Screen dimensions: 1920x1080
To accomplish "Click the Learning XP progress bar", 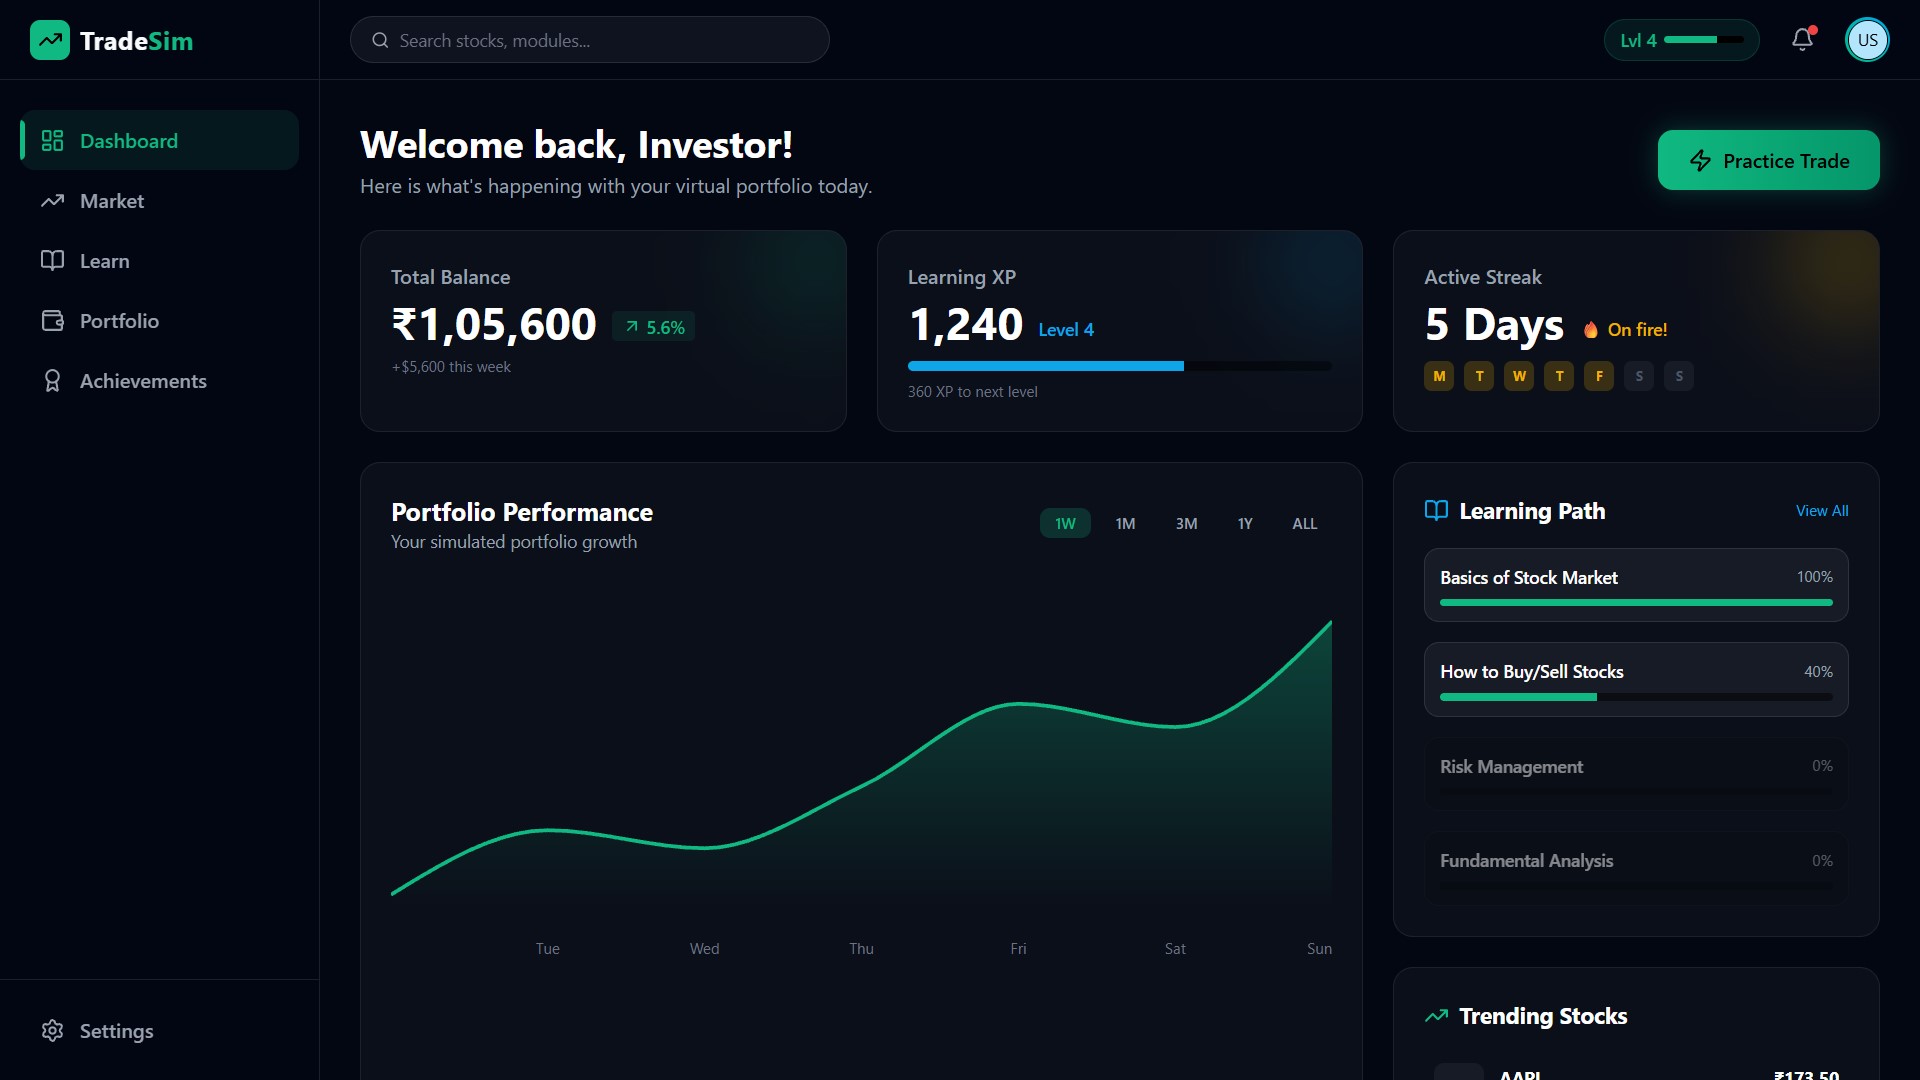I will (x=1119, y=366).
